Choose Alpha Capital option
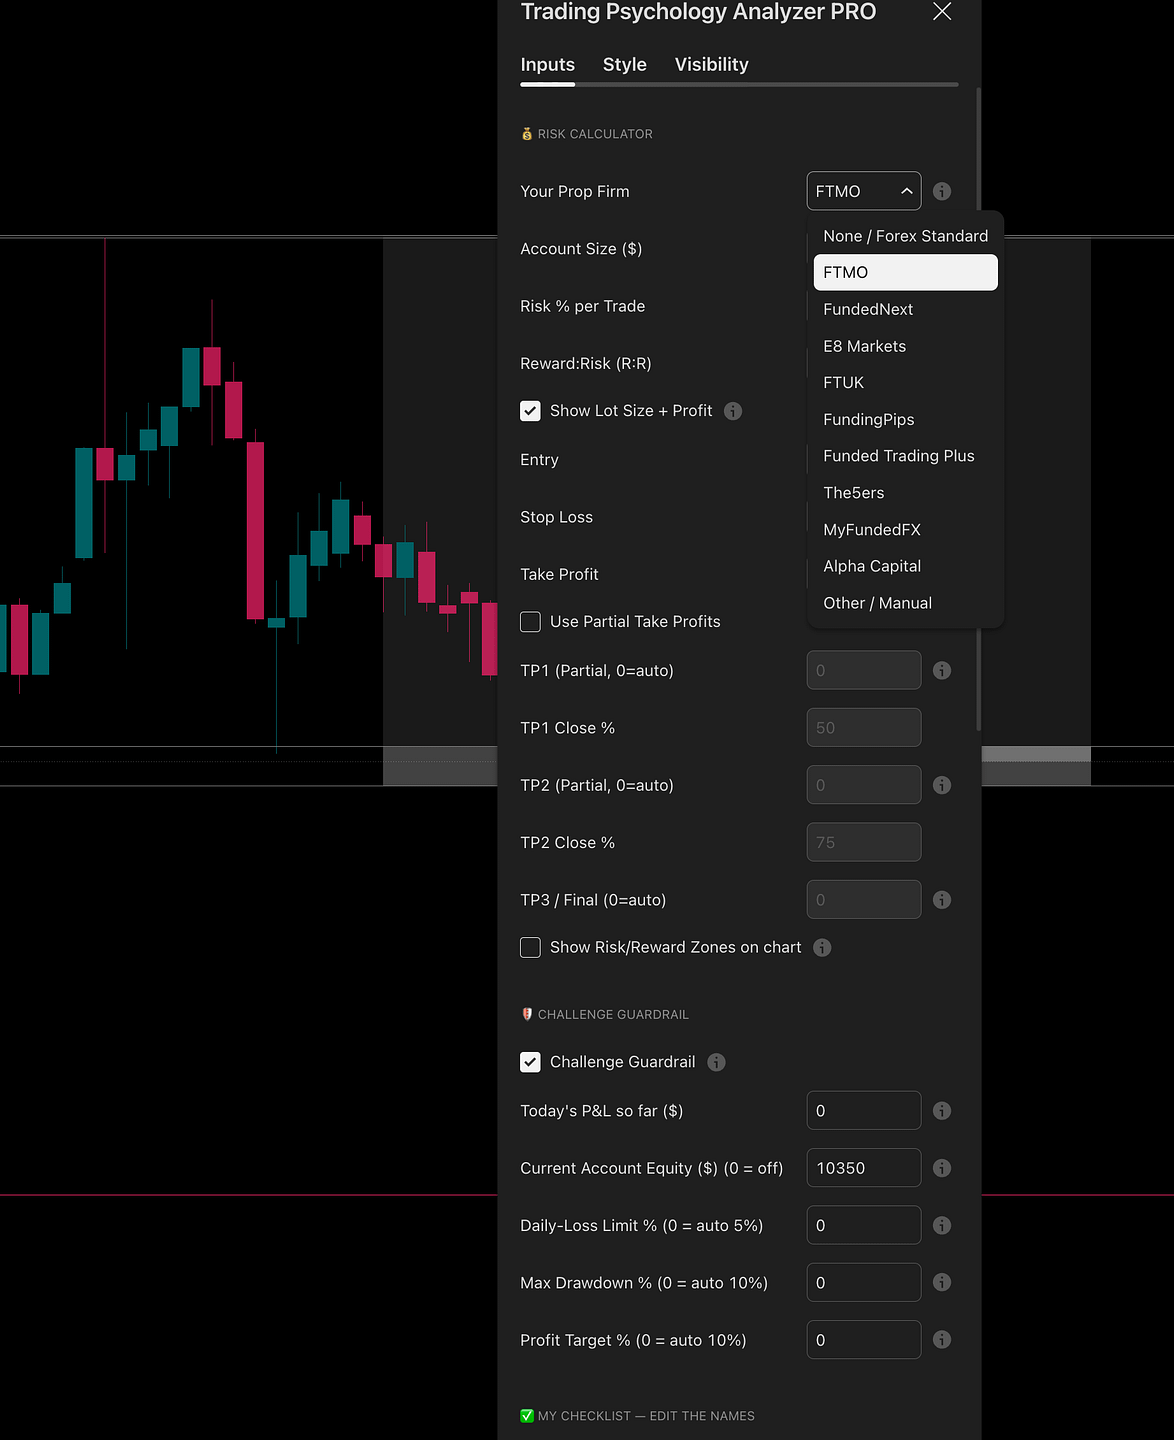The image size is (1174, 1440). [x=905, y=566]
